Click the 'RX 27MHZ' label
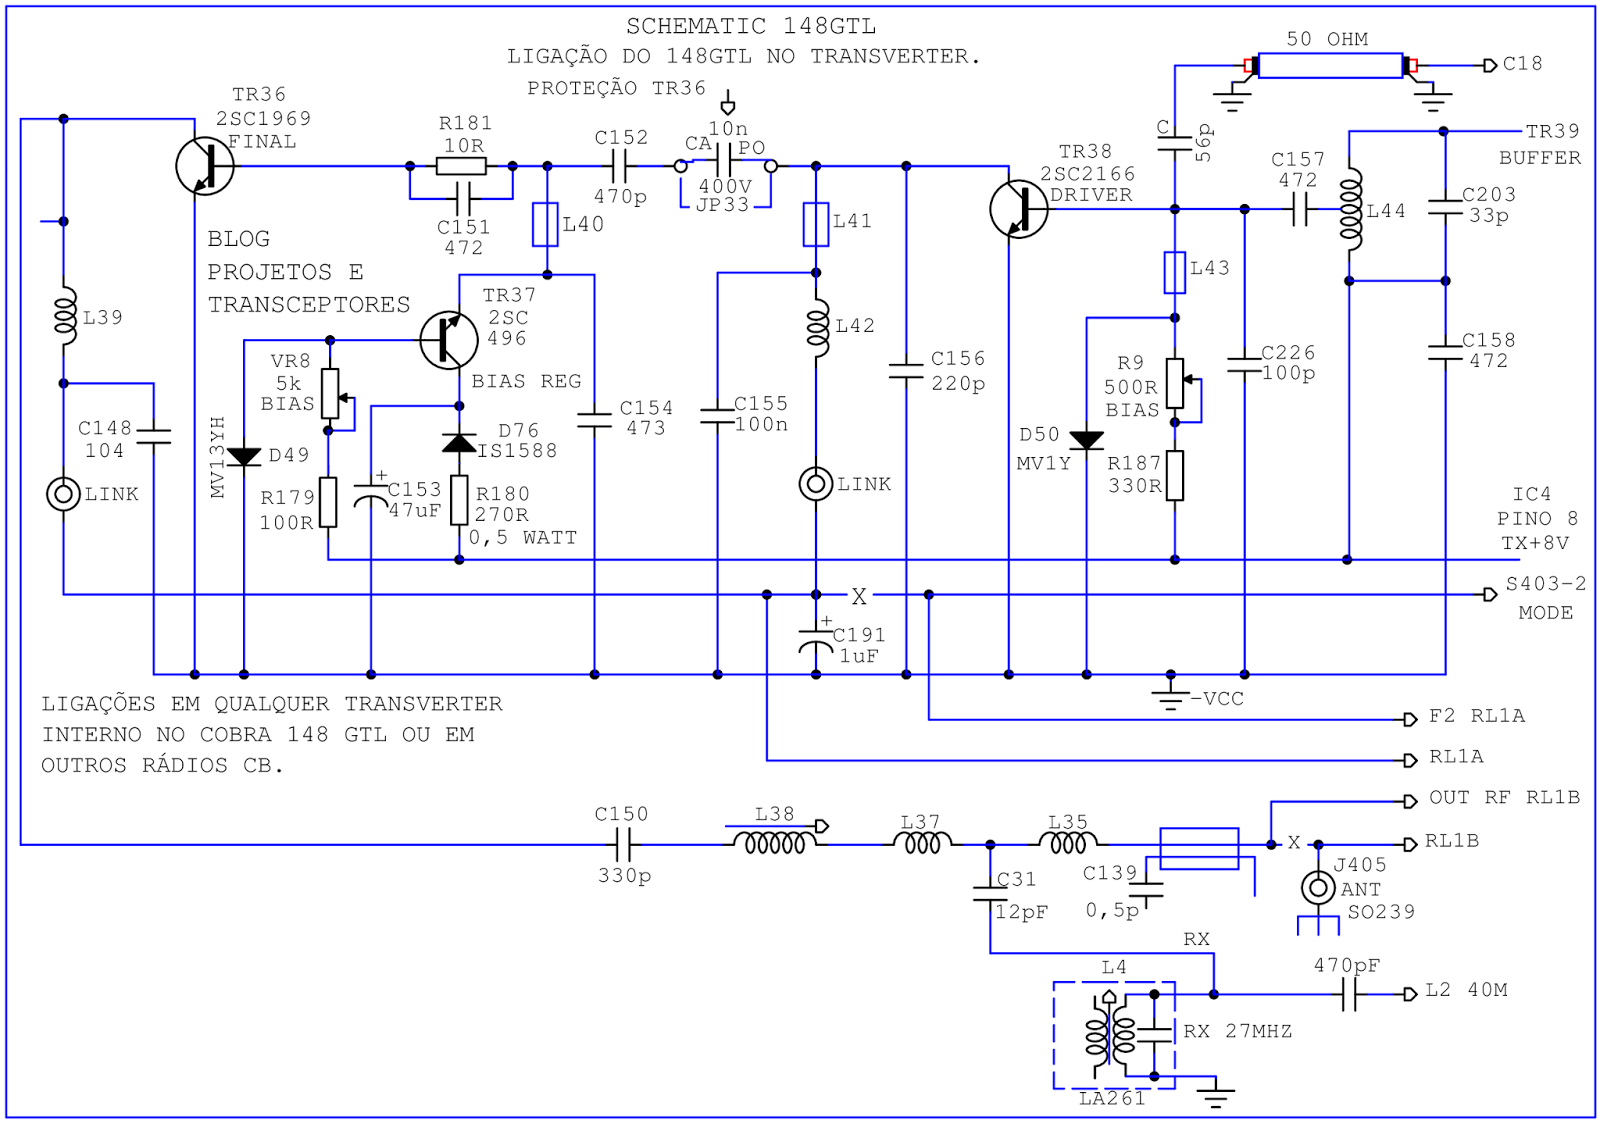Viewport: 1600px width, 1124px height. coord(1237,1031)
